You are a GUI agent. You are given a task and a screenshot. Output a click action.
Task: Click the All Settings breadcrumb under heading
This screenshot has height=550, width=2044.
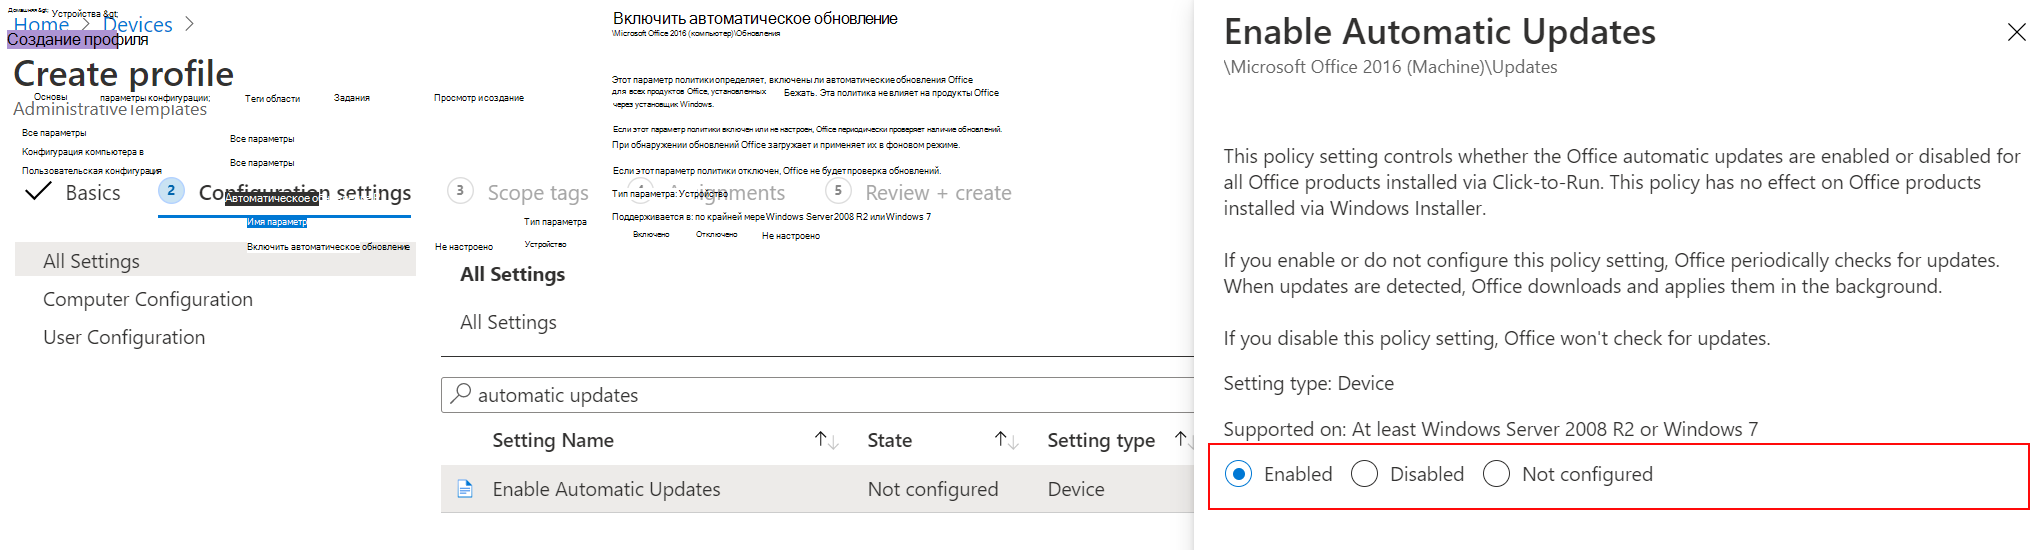(x=508, y=322)
